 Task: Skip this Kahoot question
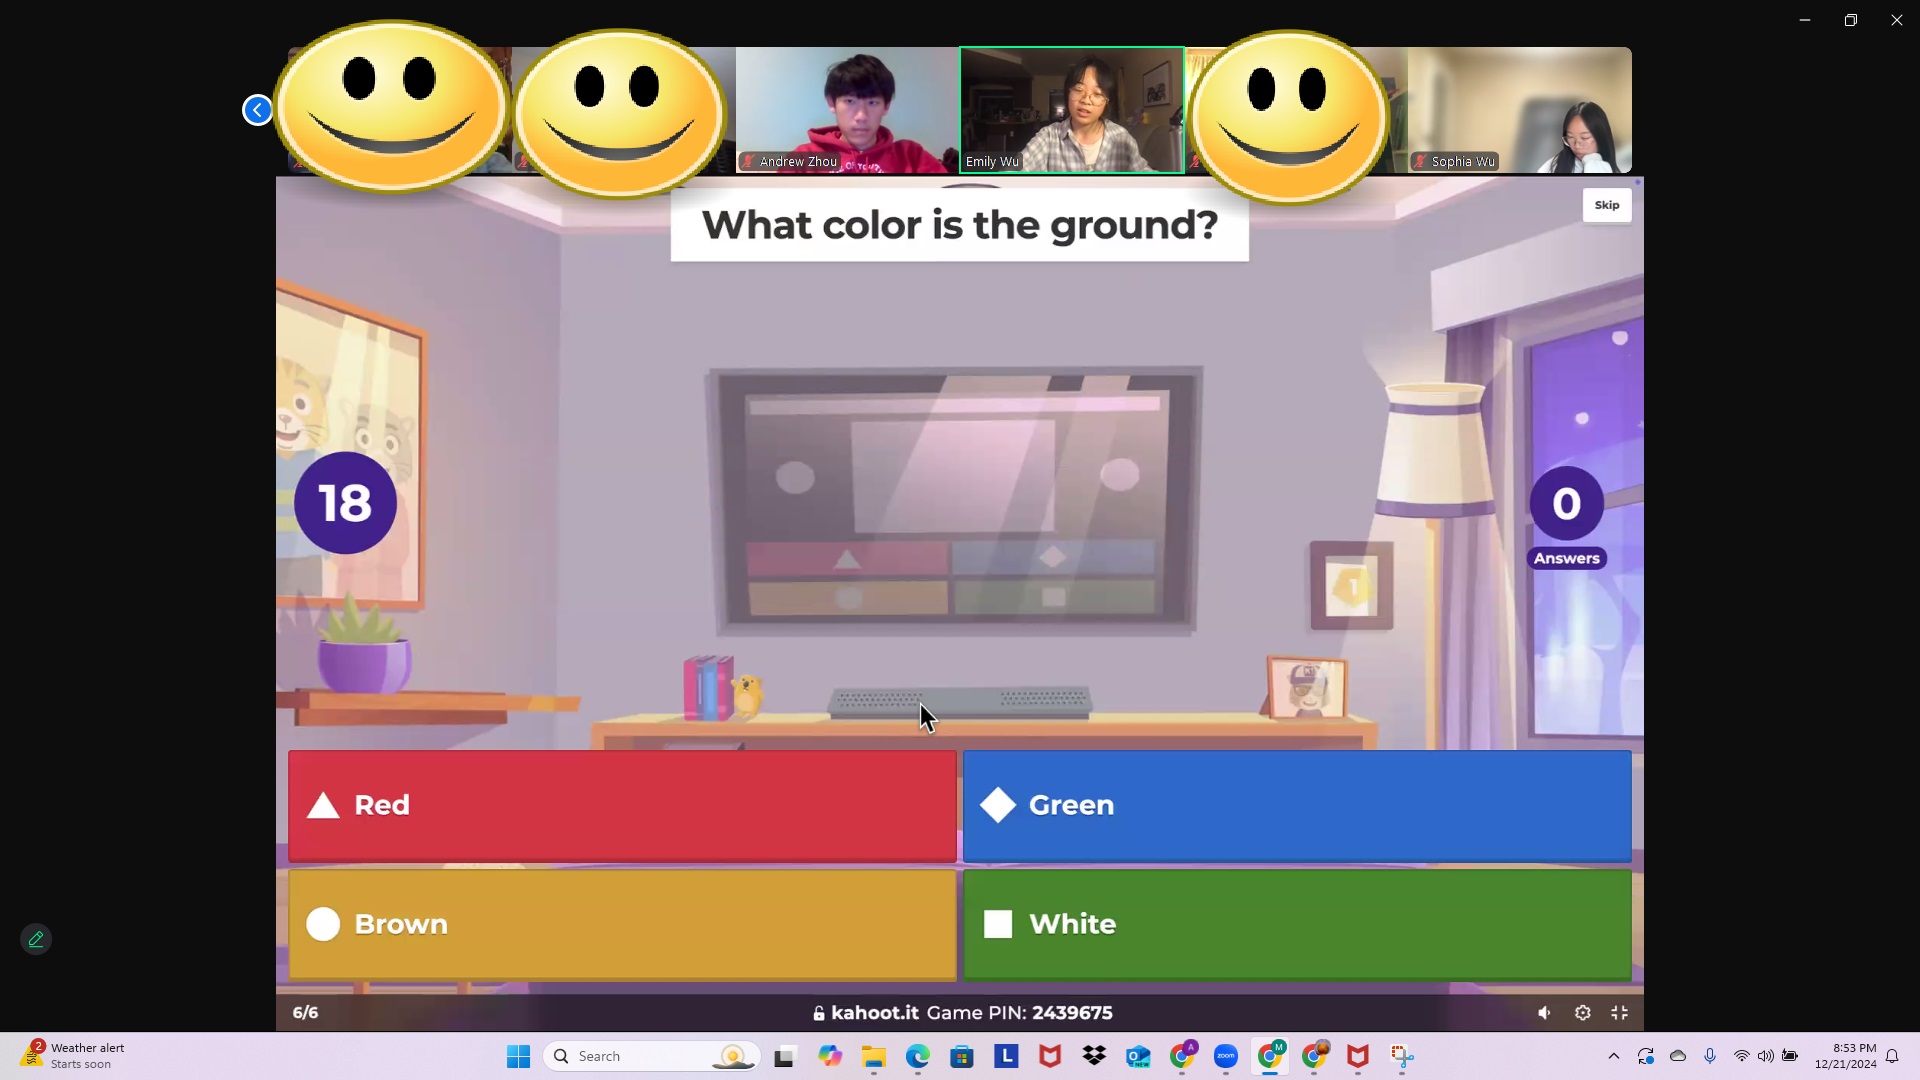pos(1607,205)
